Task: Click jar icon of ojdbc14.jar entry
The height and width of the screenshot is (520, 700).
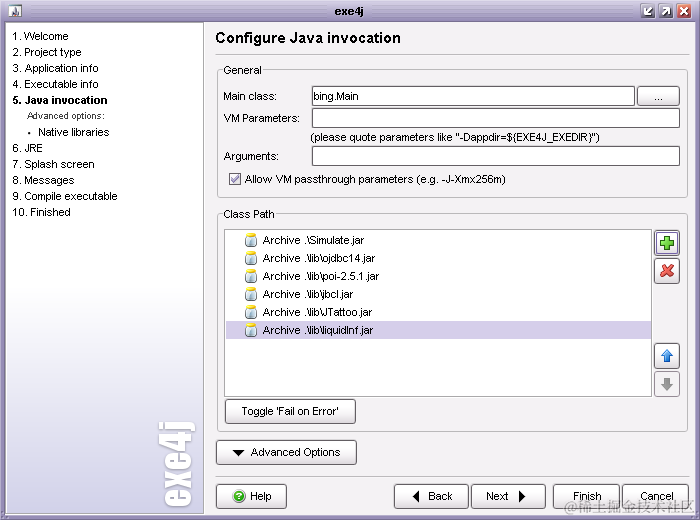Action: (x=251, y=258)
